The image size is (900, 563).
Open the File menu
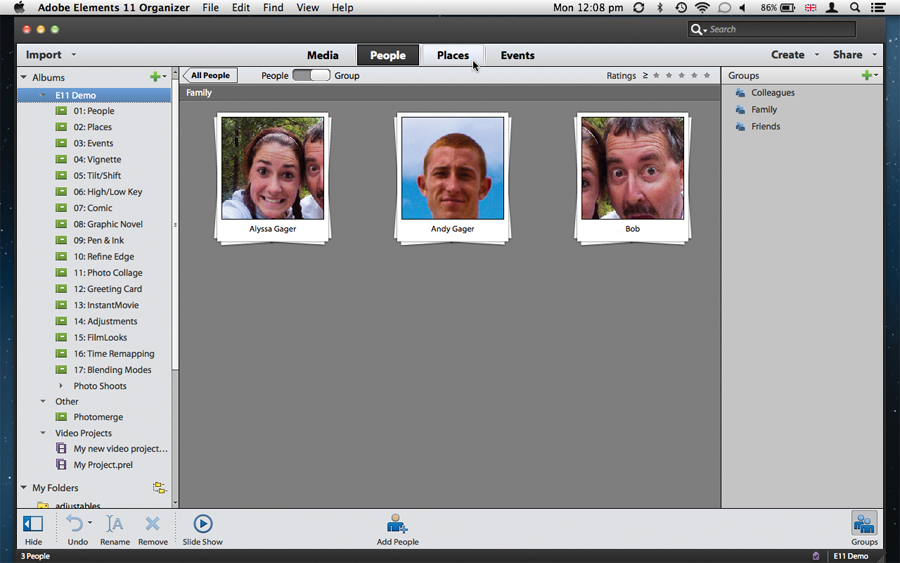210,7
